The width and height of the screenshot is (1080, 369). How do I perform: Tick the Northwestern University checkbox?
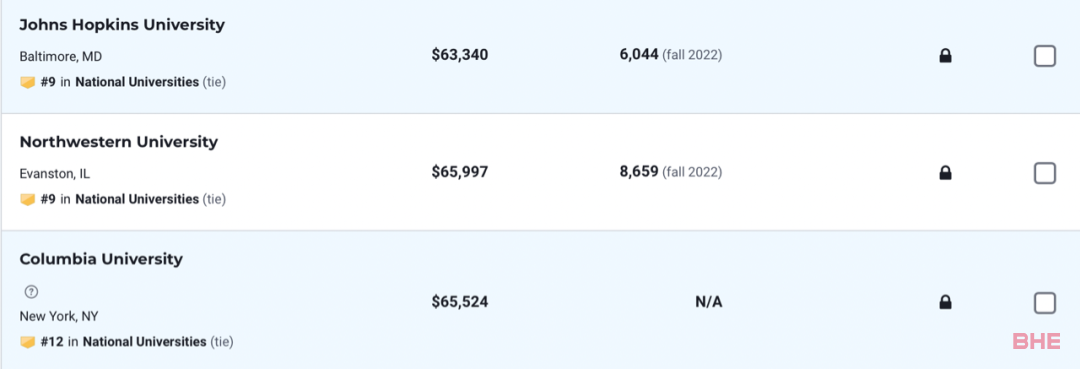pos(1045,173)
